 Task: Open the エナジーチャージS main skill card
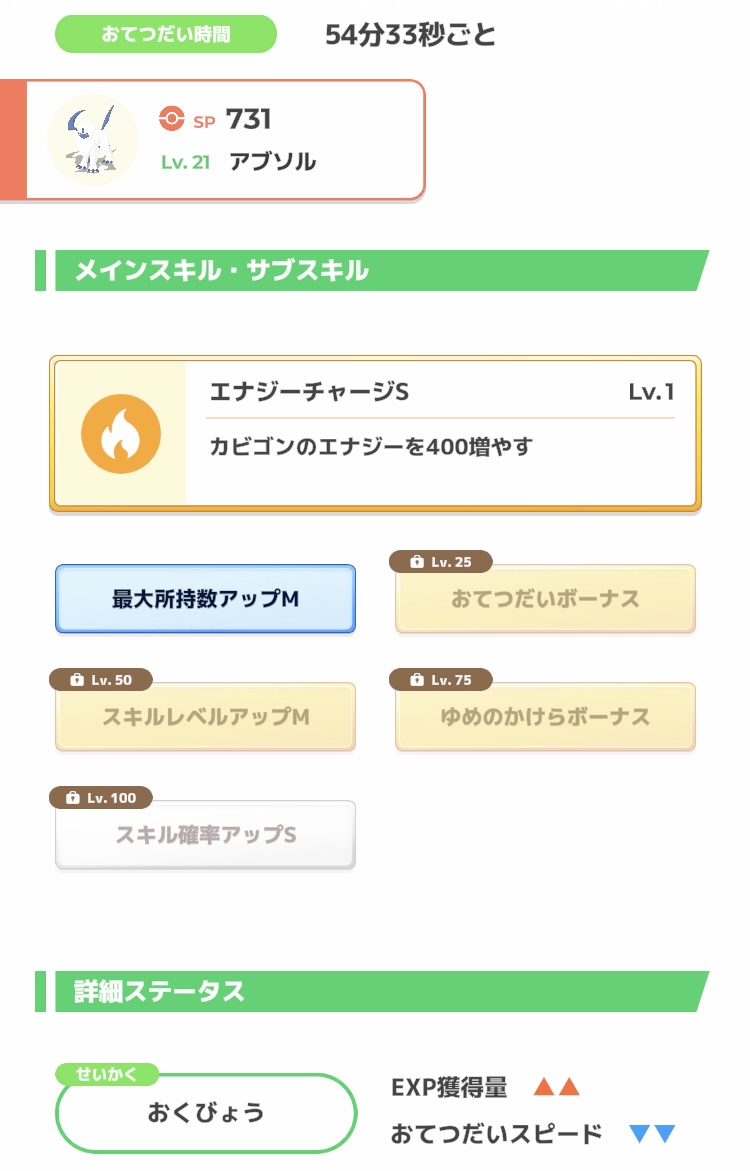375,434
